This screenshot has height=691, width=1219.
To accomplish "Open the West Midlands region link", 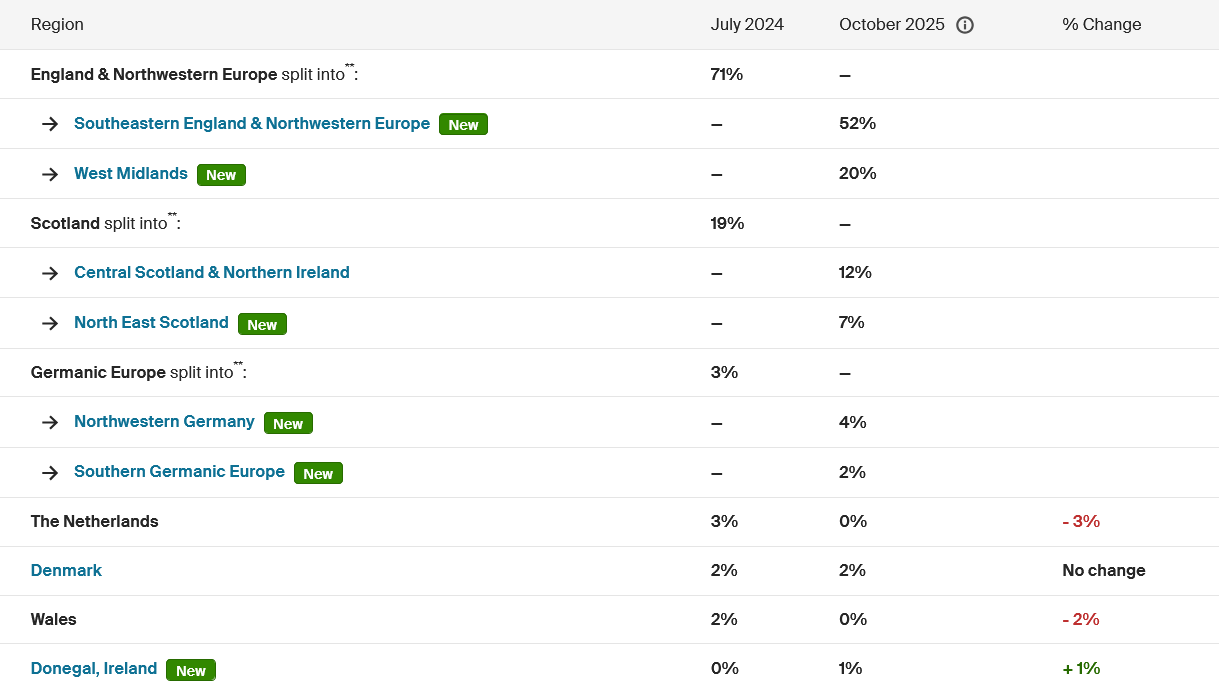I will pos(131,173).
